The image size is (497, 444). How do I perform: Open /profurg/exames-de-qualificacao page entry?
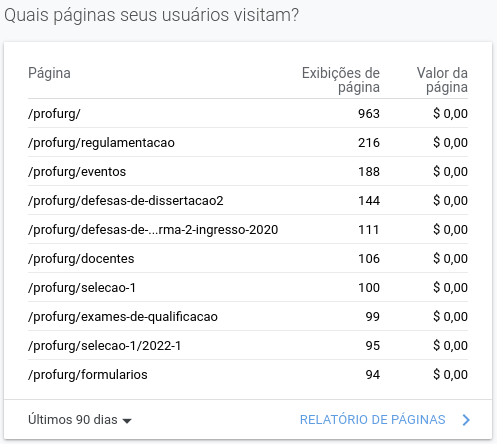click(x=123, y=317)
